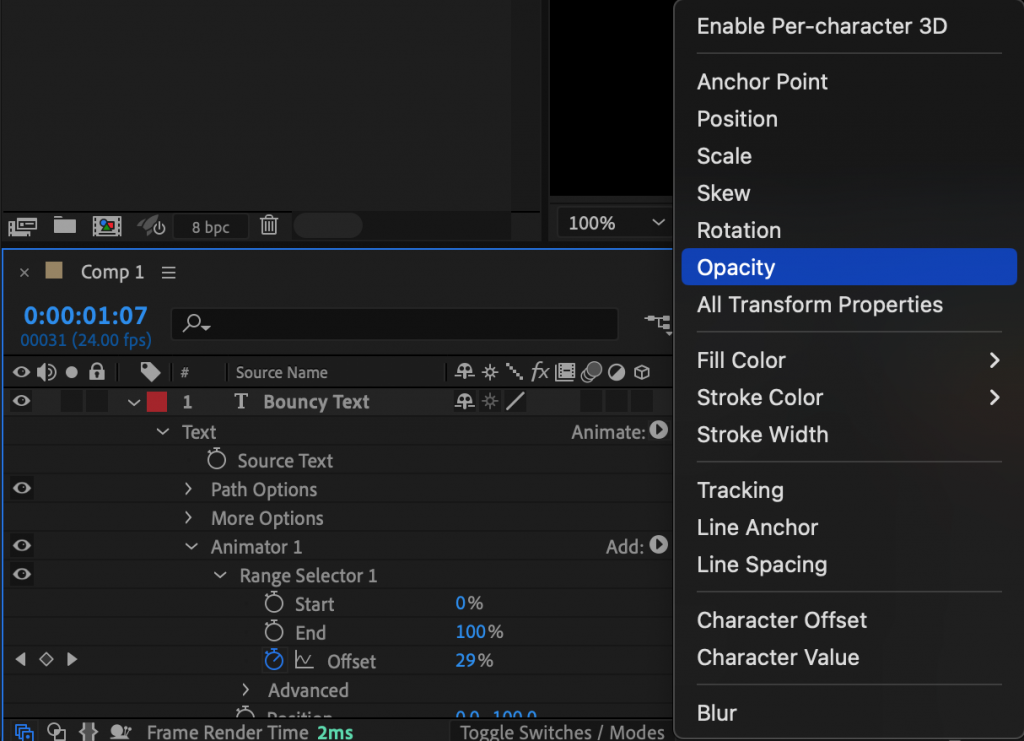This screenshot has width=1024, height=741.
Task: Select Opacity from the Animate menu
Action: click(735, 266)
